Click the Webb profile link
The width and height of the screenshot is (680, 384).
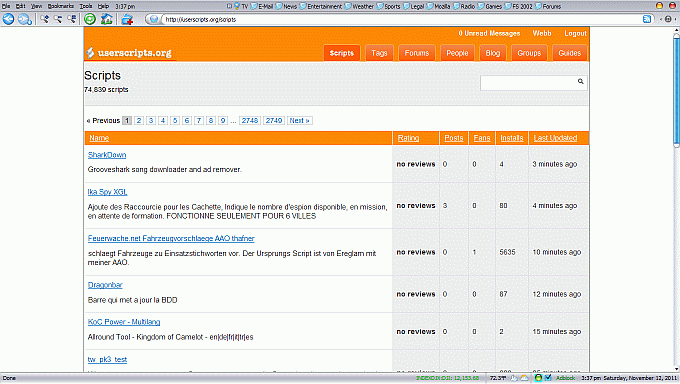[542, 33]
